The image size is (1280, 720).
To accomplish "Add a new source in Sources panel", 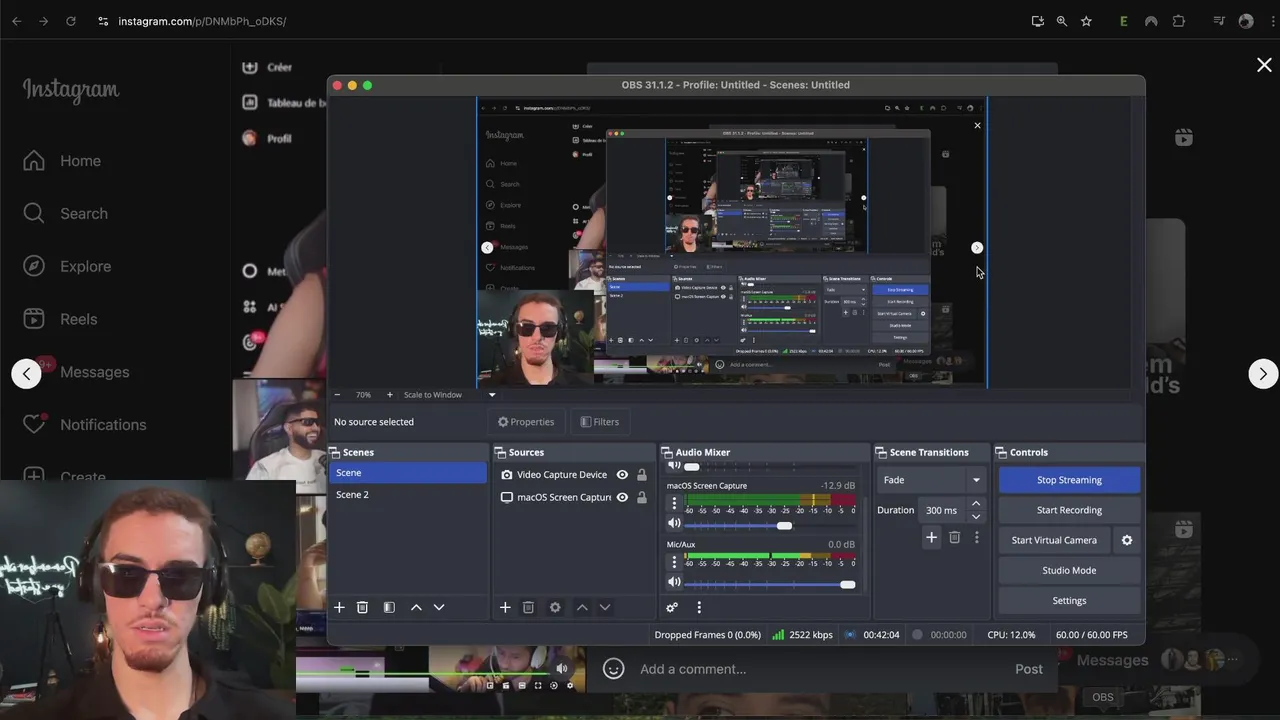I will pyautogui.click(x=505, y=607).
